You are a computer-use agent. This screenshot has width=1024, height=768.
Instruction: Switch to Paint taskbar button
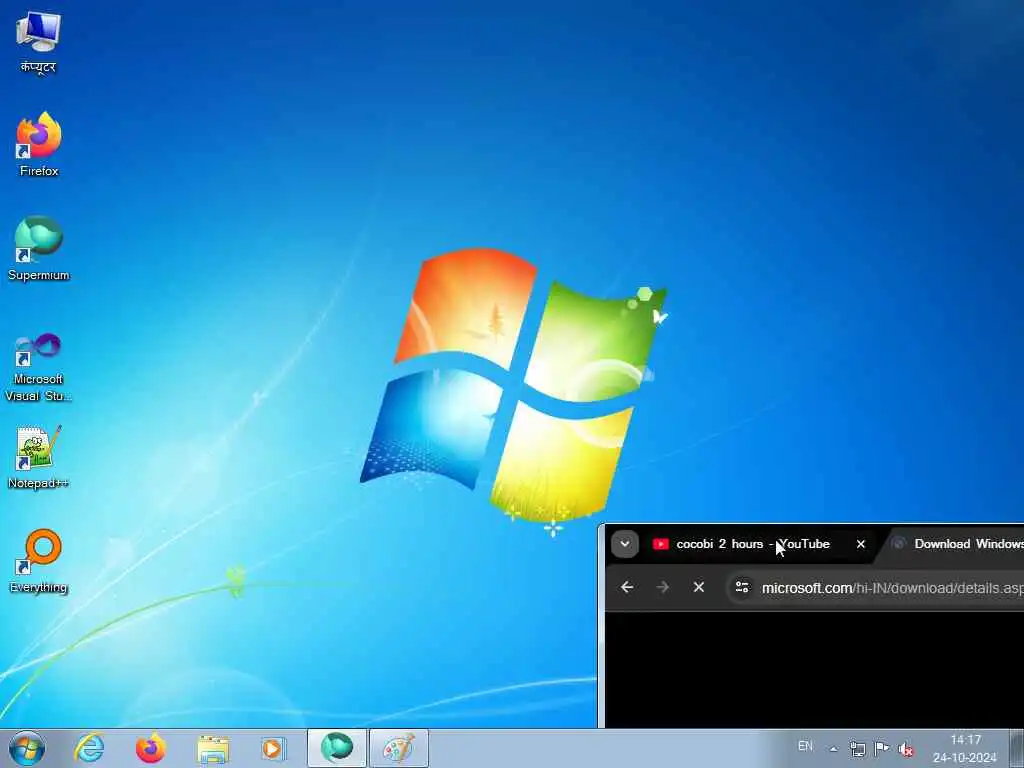click(x=398, y=748)
